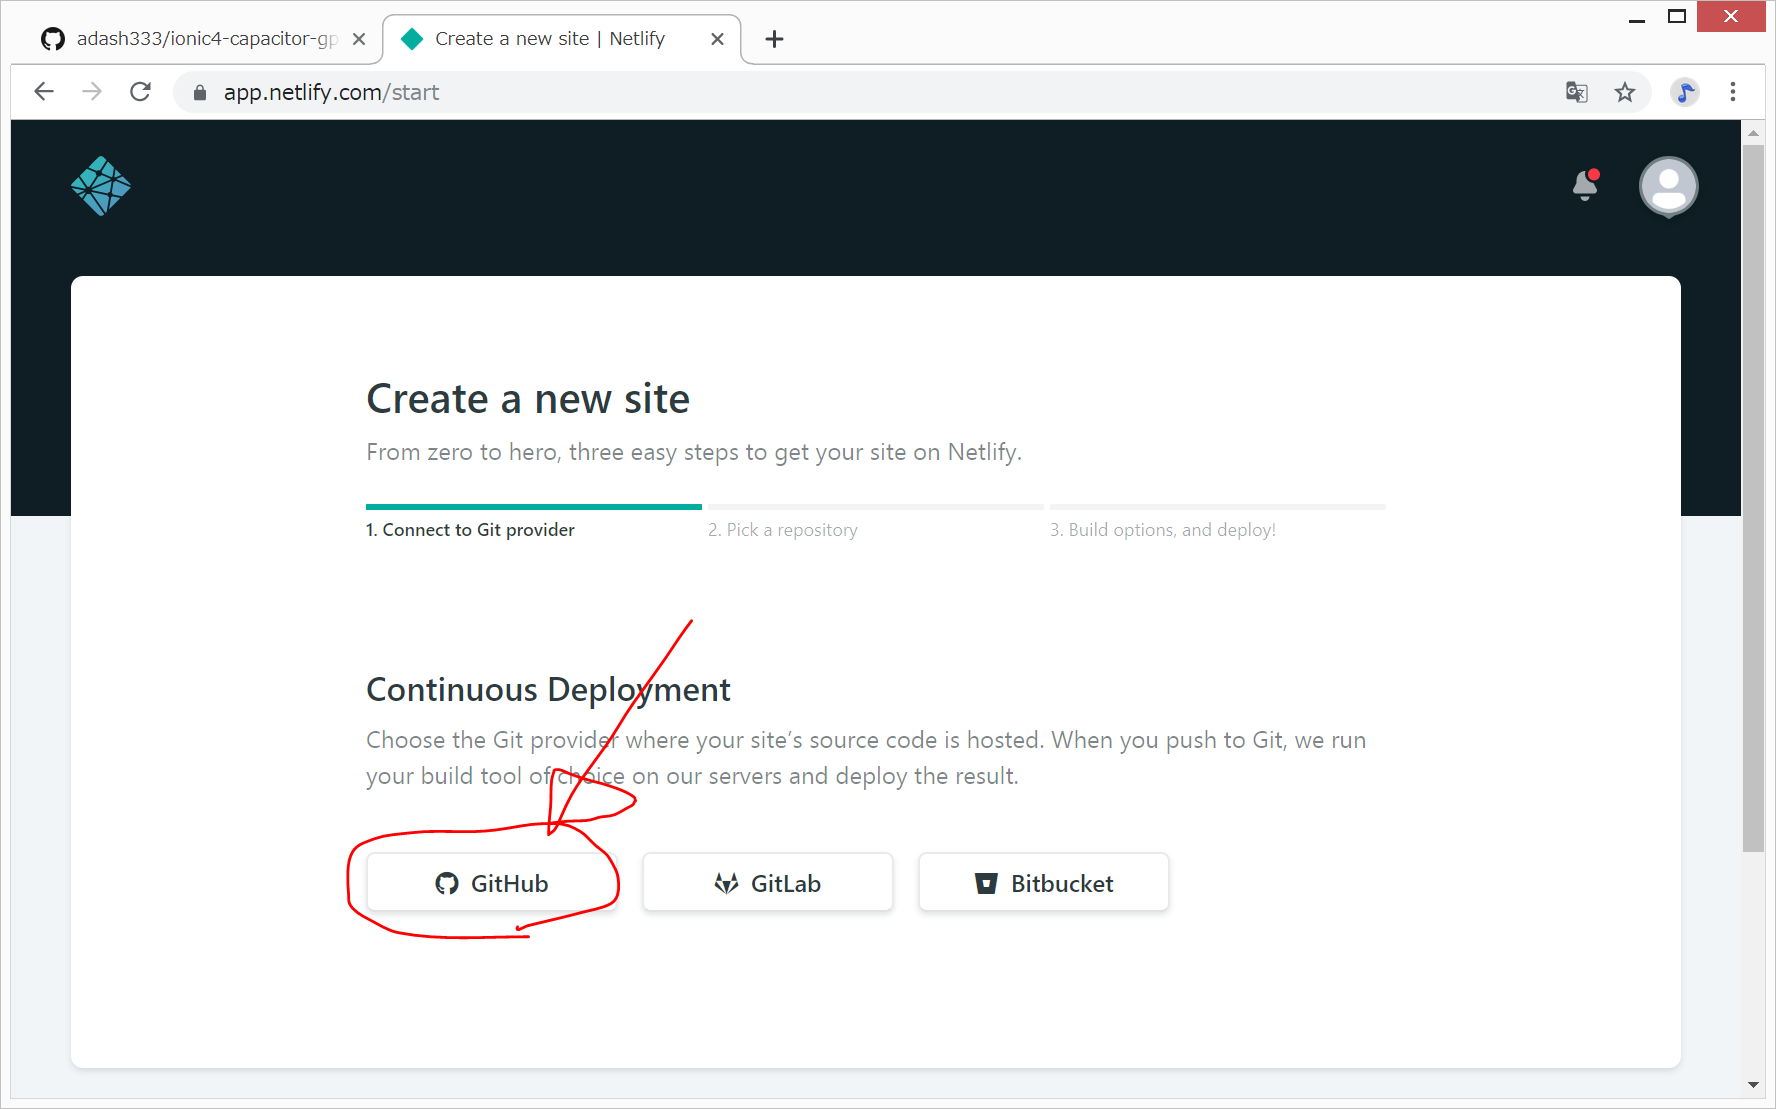Click the Netlify logo in header
Image resolution: width=1776 pixels, height=1109 pixels.
(101, 186)
